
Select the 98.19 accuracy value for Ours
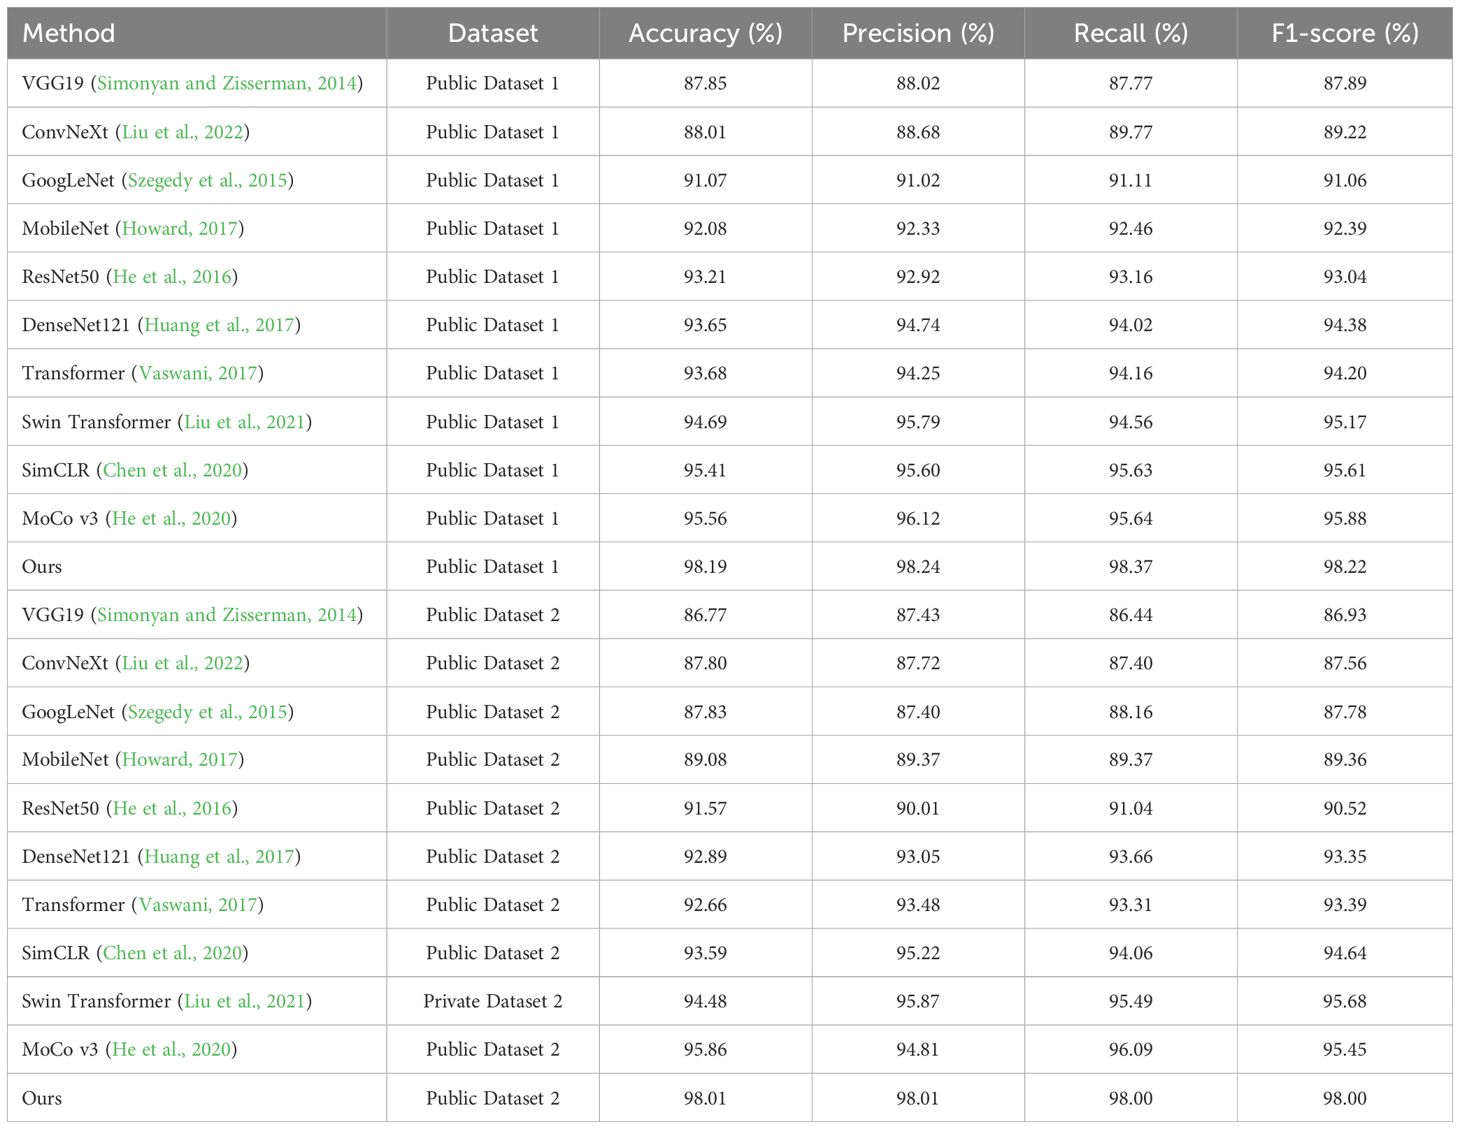pyautogui.click(x=705, y=567)
